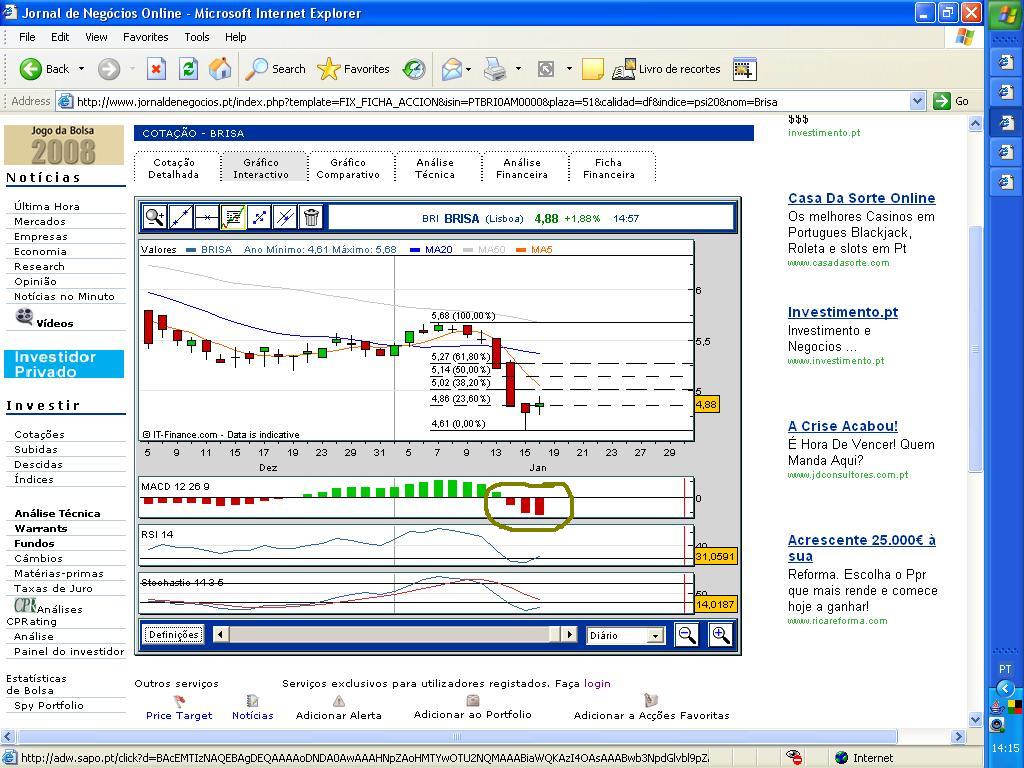Open the Tools menu
Viewport: 1024px width, 768px height.
pyautogui.click(x=197, y=37)
